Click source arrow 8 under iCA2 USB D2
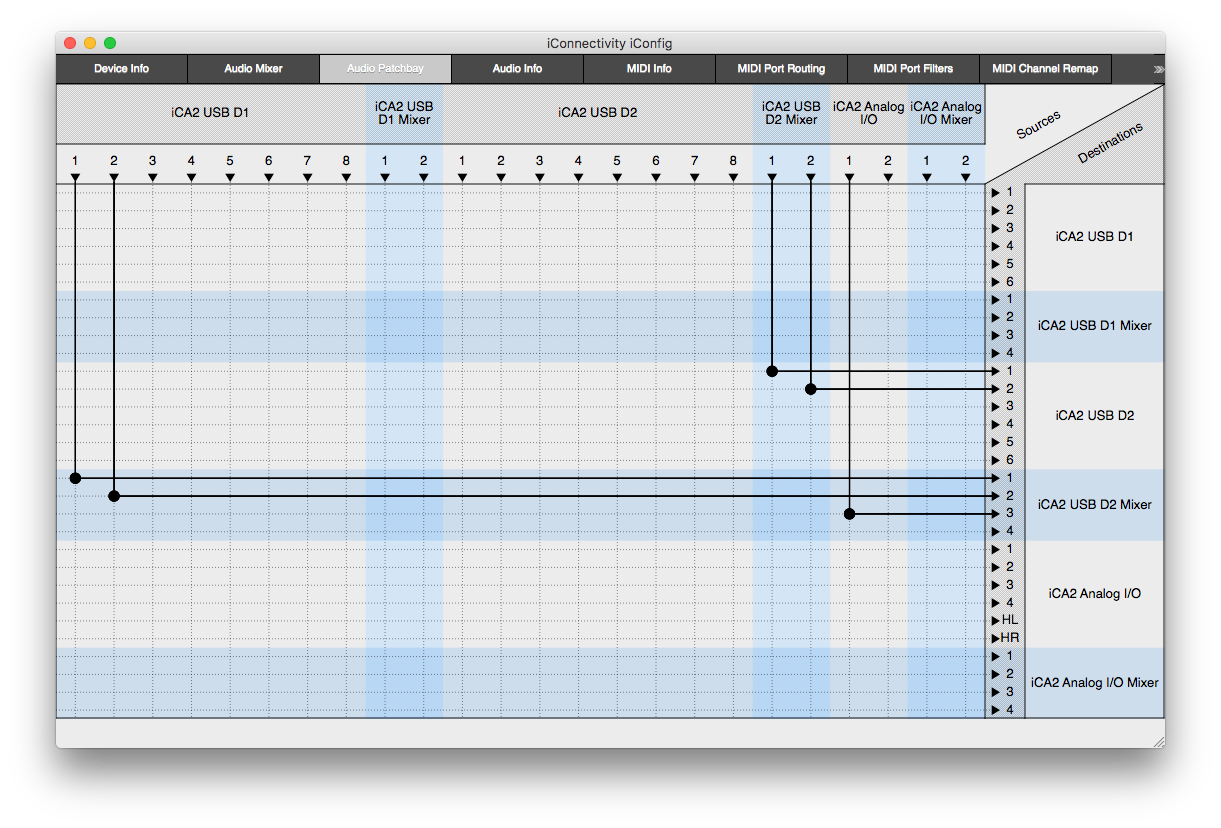This screenshot has width=1221, height=828. click(733, 177)
